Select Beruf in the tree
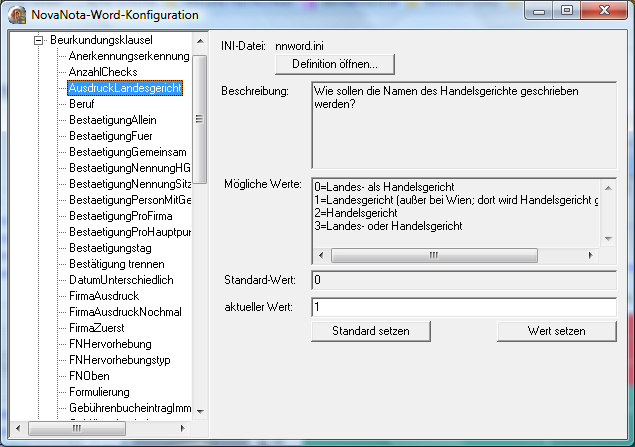Viewport: 635px width, 447px height. 81,104
